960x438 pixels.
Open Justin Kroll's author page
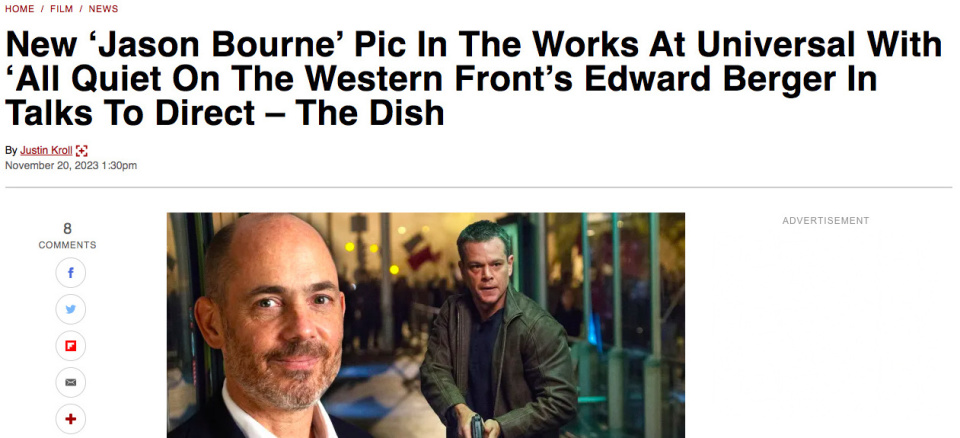(46, 151)
